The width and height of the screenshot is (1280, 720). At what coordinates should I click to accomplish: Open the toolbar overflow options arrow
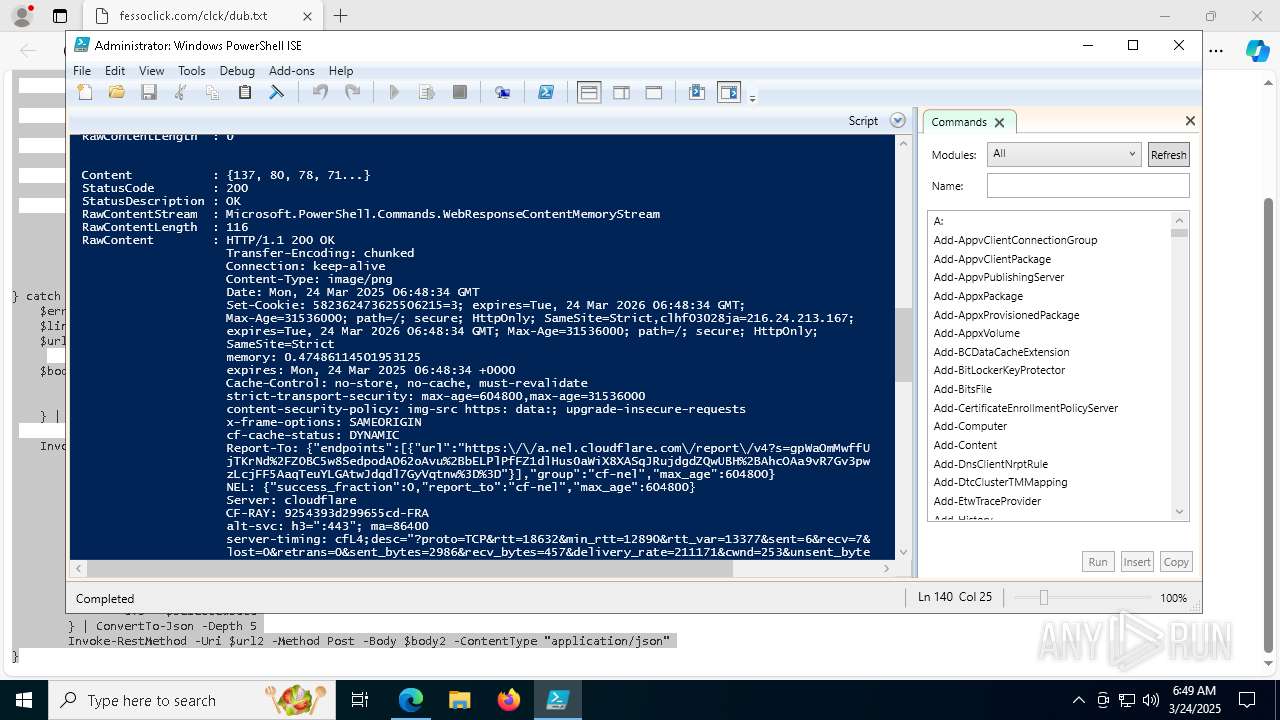753,98
